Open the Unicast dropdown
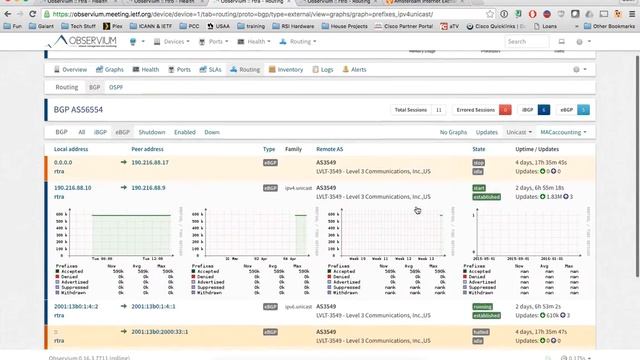640x360 pixels. (519, 132)
